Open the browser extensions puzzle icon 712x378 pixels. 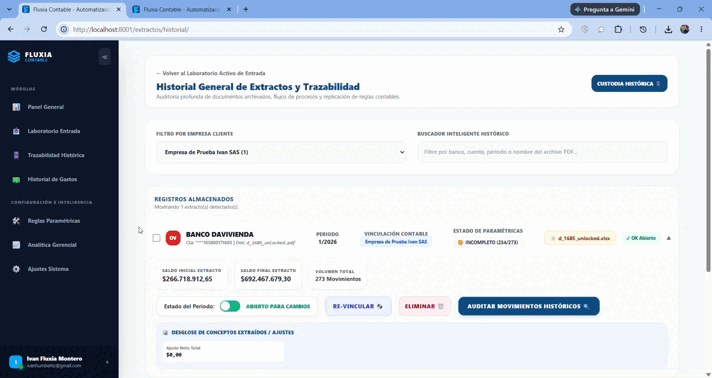(618, 29)
